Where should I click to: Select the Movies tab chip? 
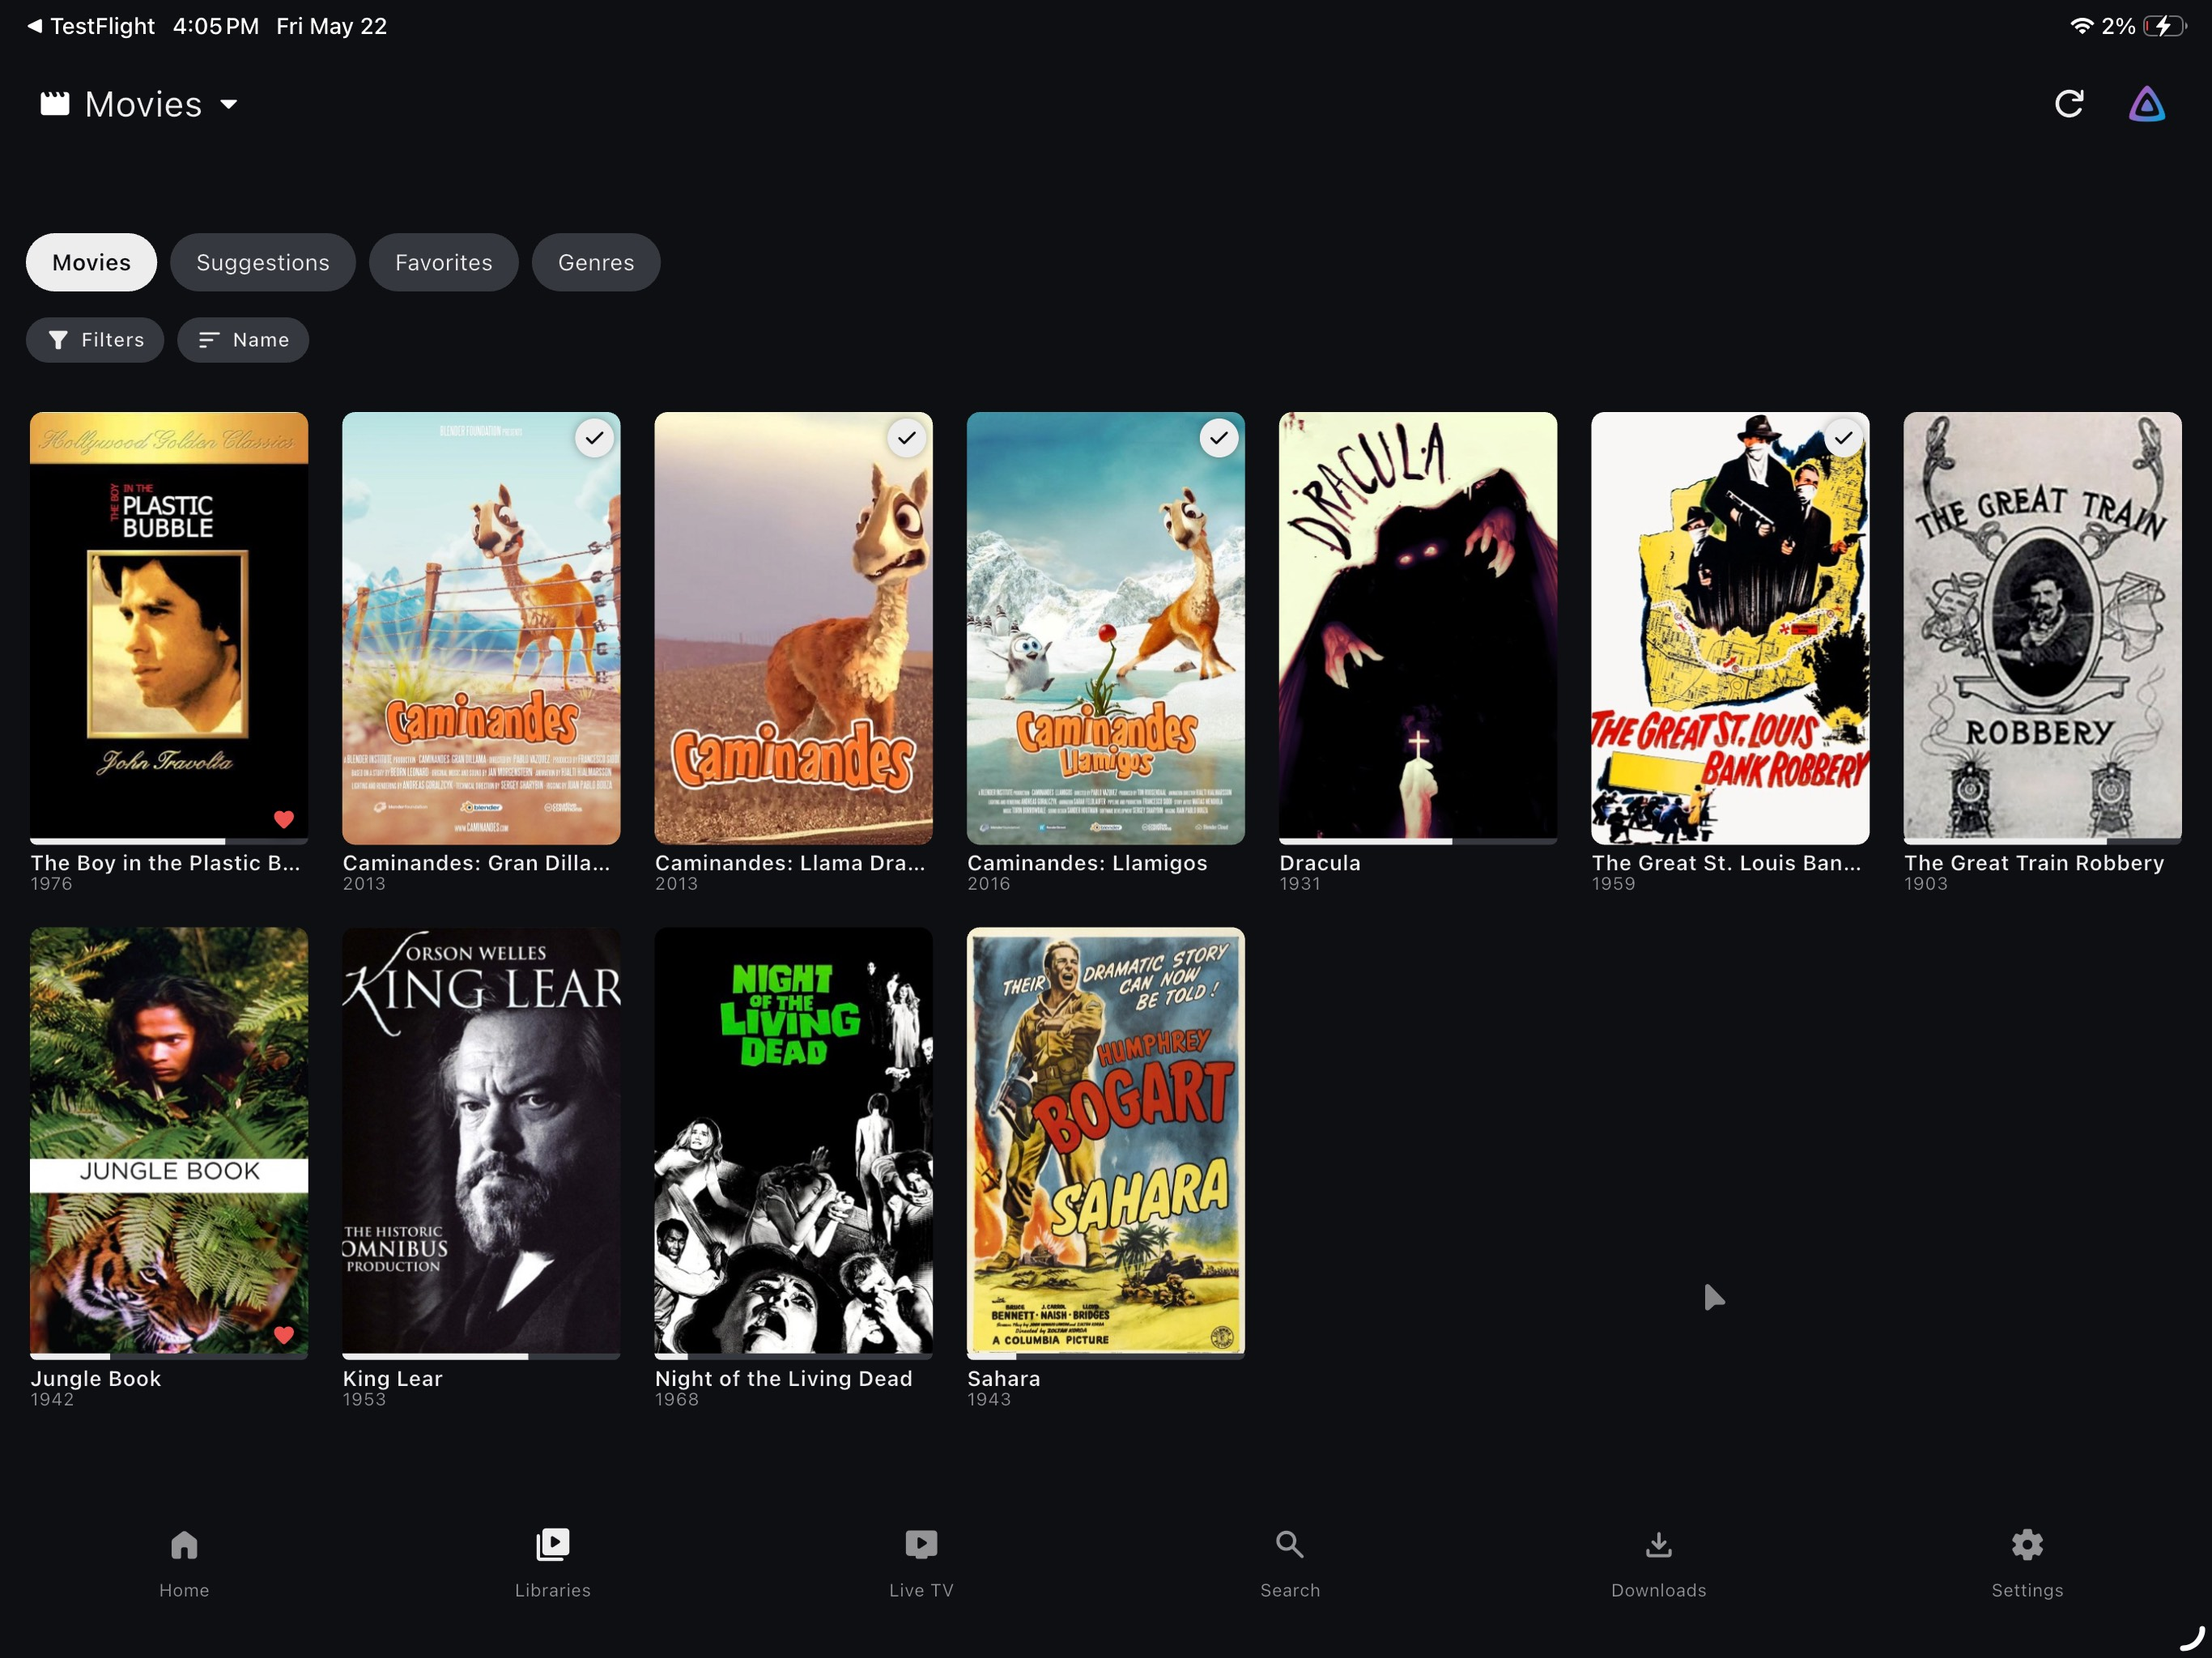point(91,262)
